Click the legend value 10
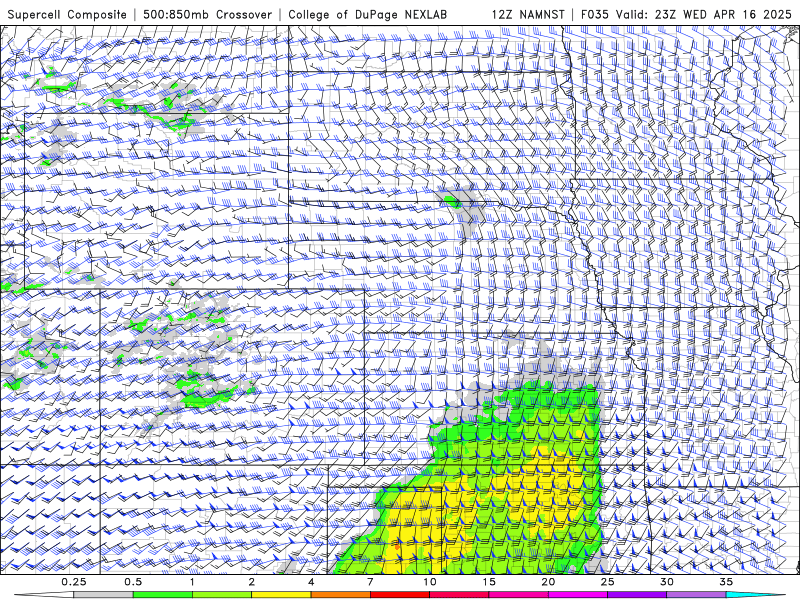This screenshot has width=800, height=600. [x=430, y=582]
